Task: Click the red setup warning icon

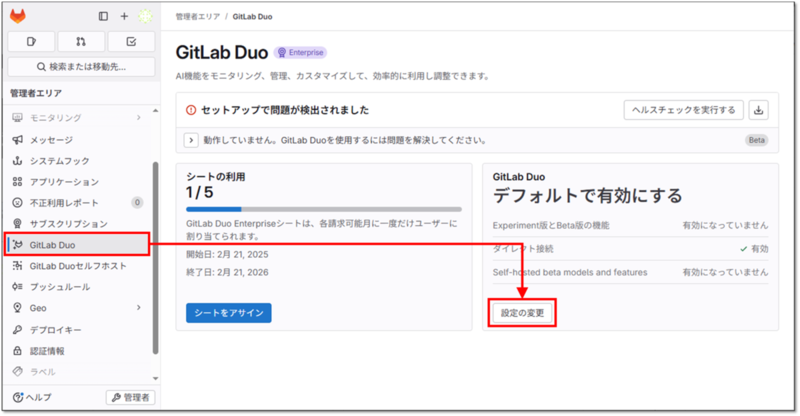Action: 191,110
